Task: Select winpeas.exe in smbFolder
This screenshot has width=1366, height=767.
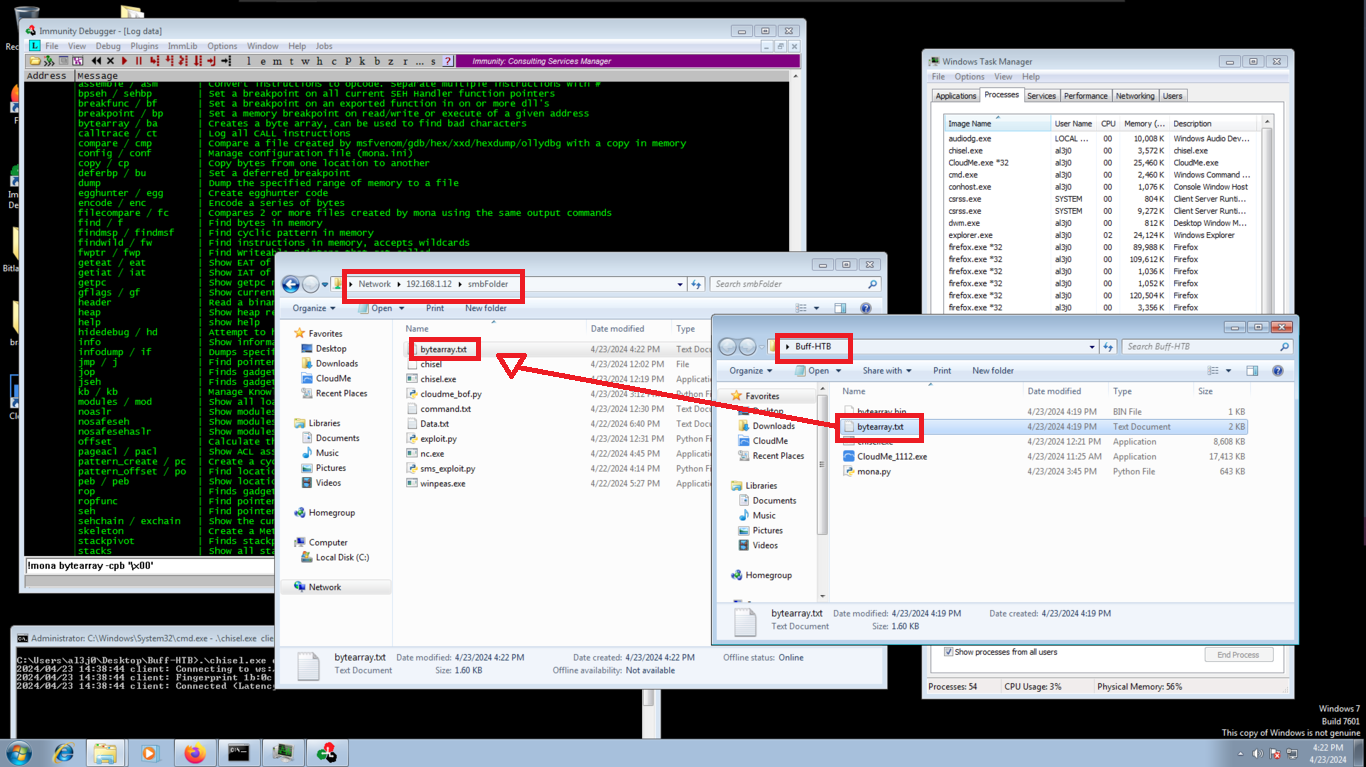Action: coord(442,483)
